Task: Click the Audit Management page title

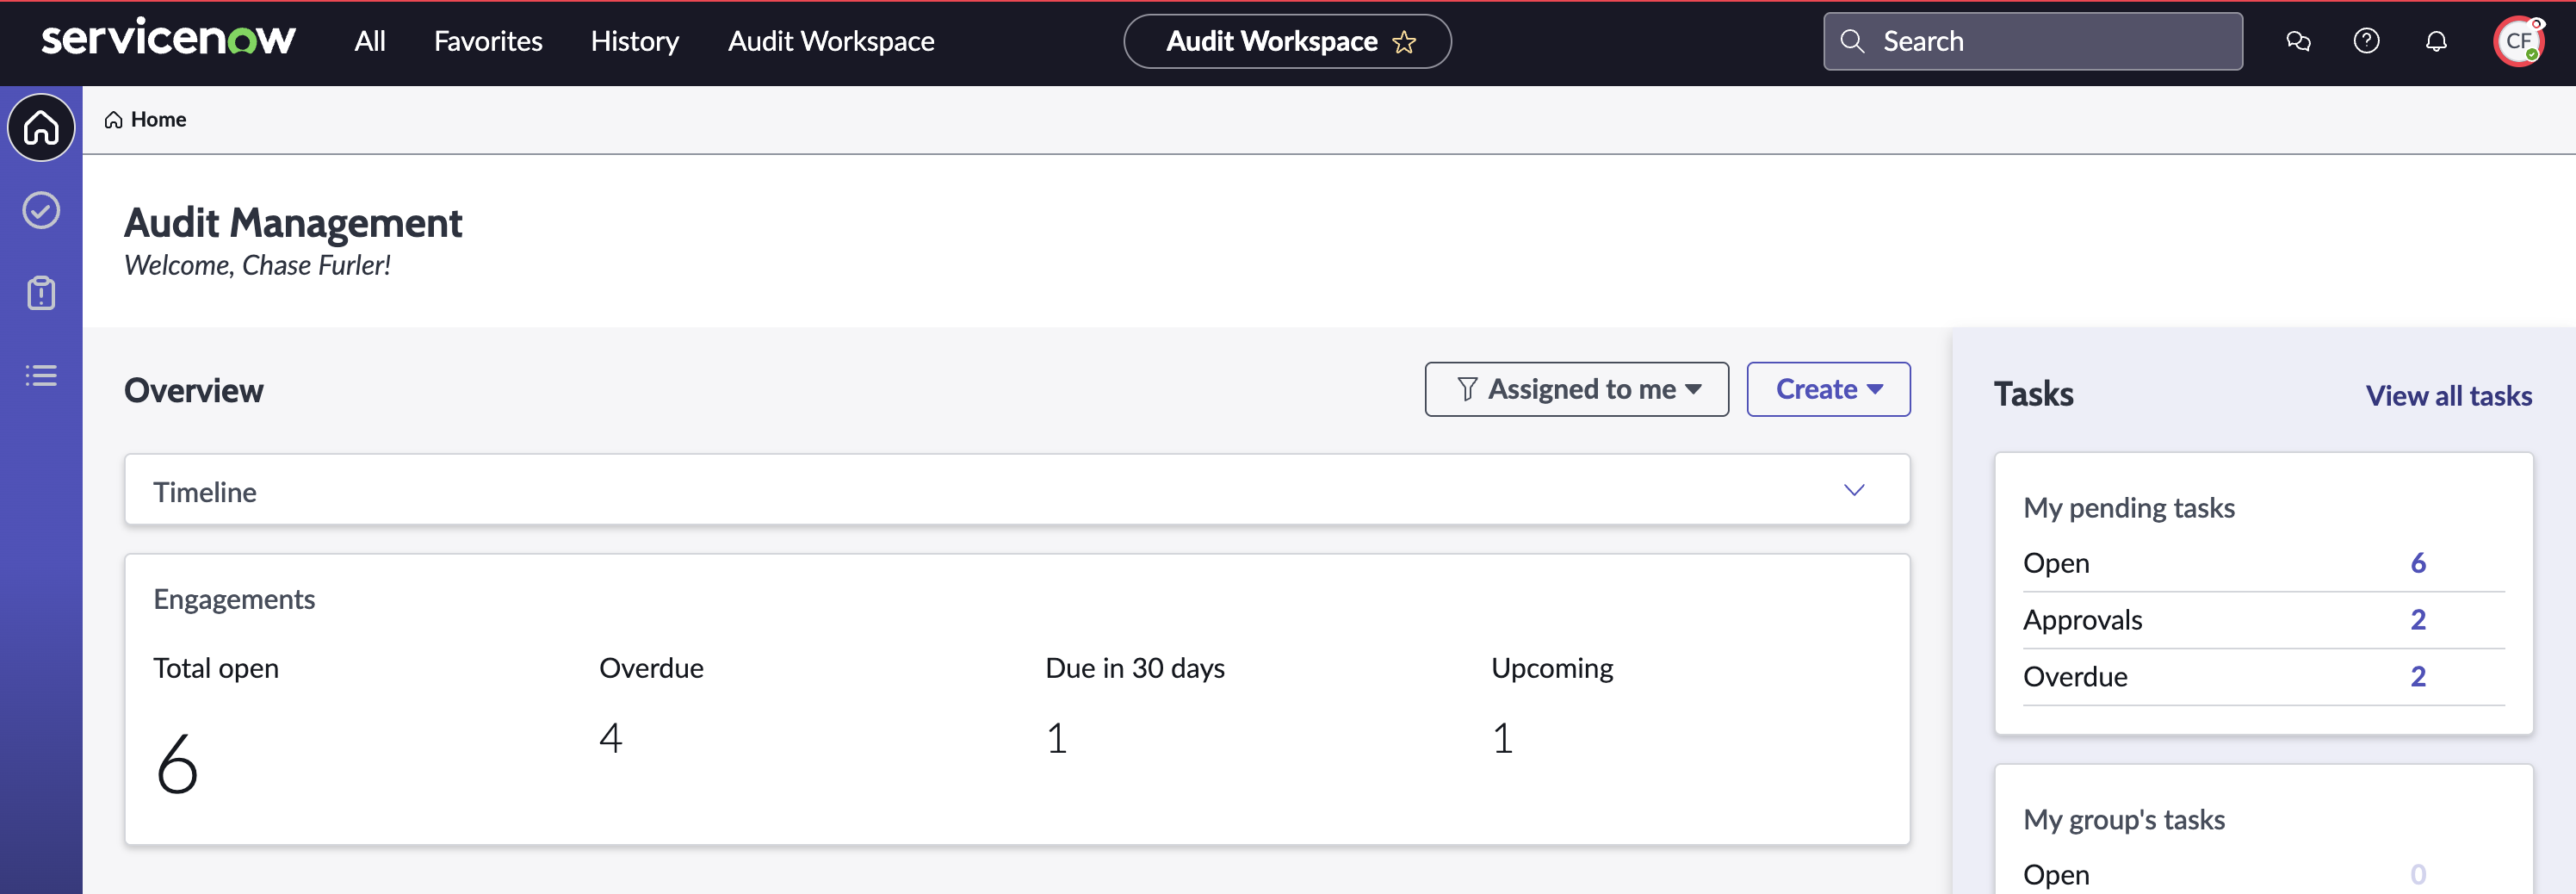Action: coord(292,223)
